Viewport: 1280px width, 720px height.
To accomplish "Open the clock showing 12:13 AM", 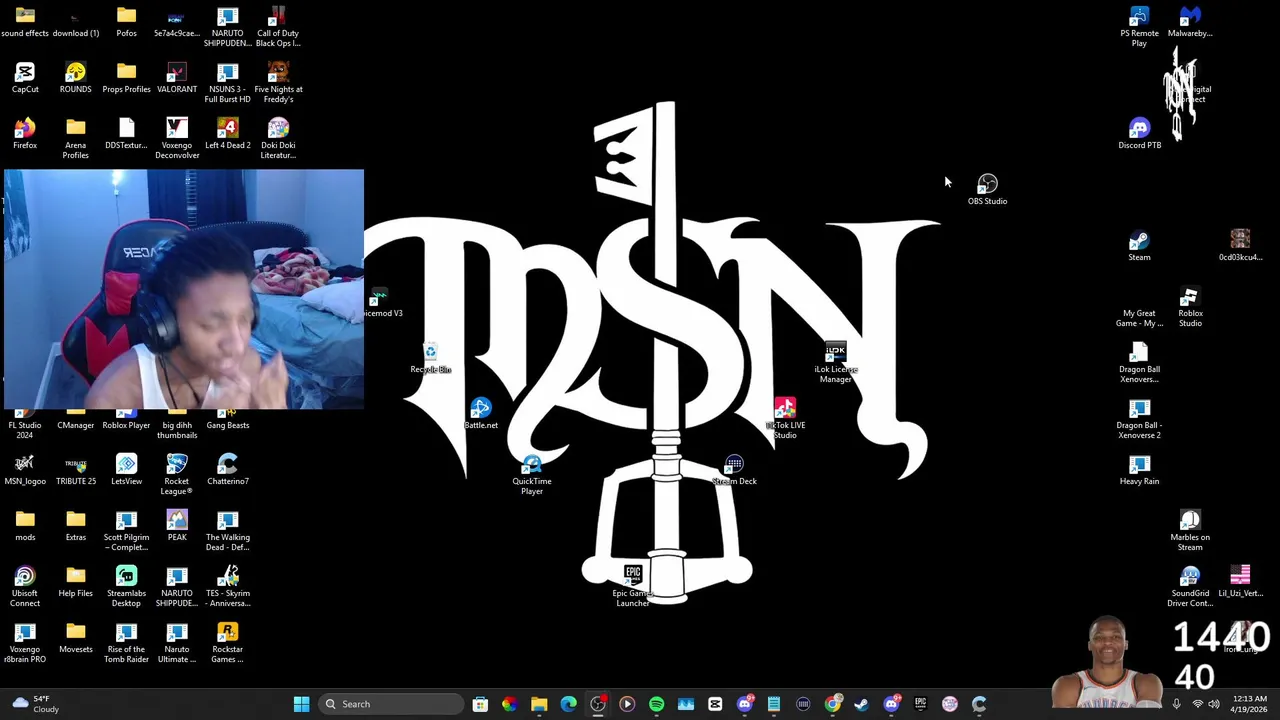I will point(1249,704).
